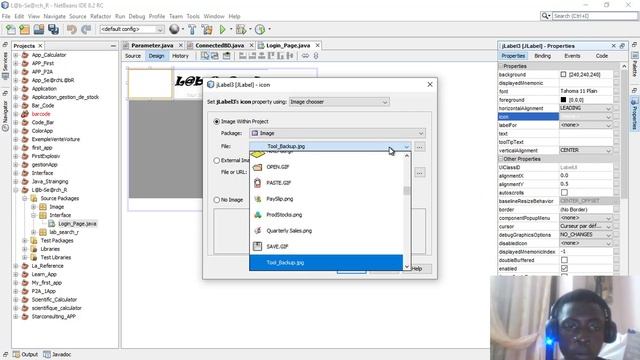Activate Connection Mode icon in Design toolbar

pyautogui.click(x=215, y=56)
